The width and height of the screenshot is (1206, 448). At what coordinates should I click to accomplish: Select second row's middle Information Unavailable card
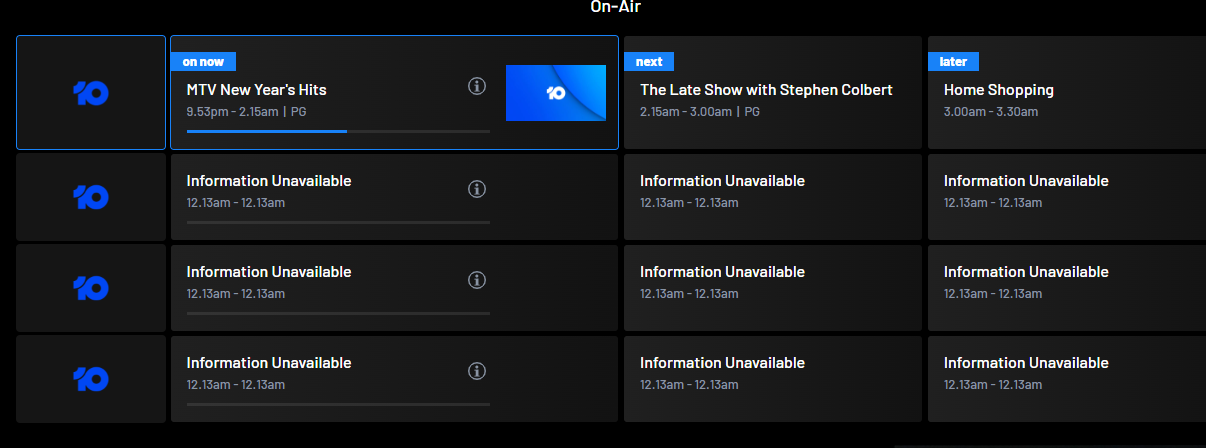773,196
